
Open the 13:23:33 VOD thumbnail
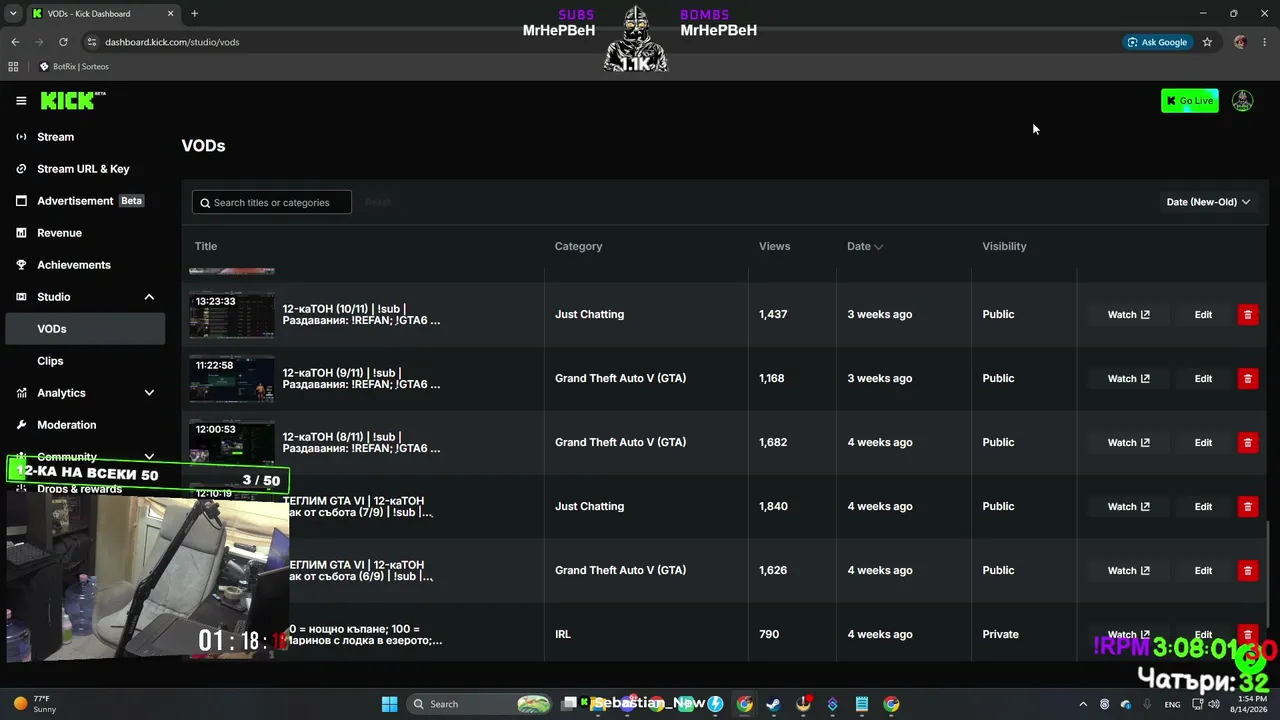point(232,315)
